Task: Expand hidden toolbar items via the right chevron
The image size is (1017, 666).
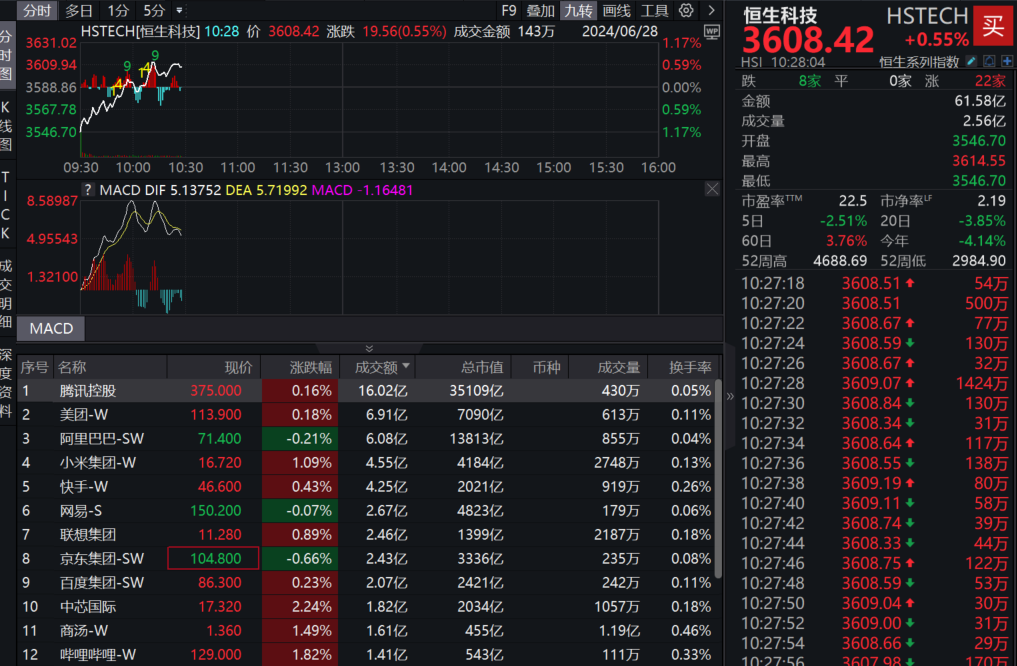Action: [x=711, y=11]
